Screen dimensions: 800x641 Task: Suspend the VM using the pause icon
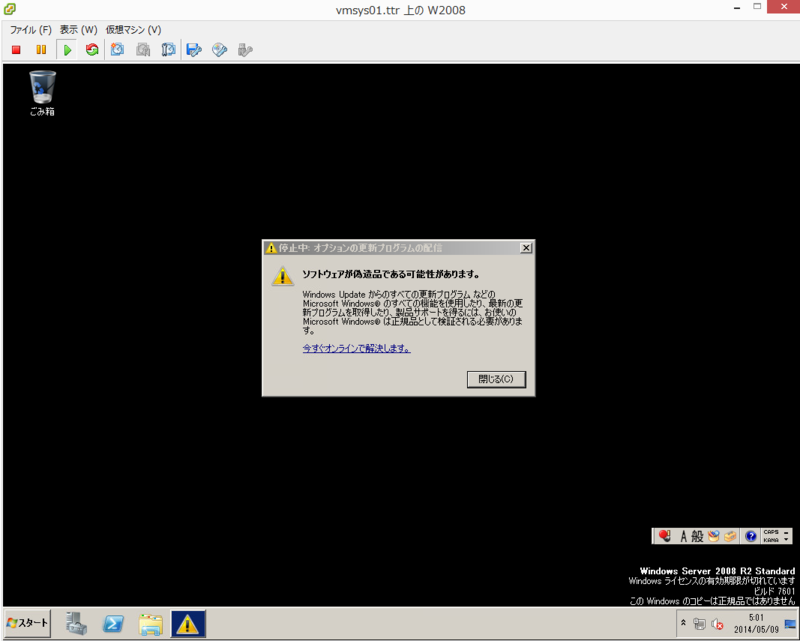click(x=41, y=50)
